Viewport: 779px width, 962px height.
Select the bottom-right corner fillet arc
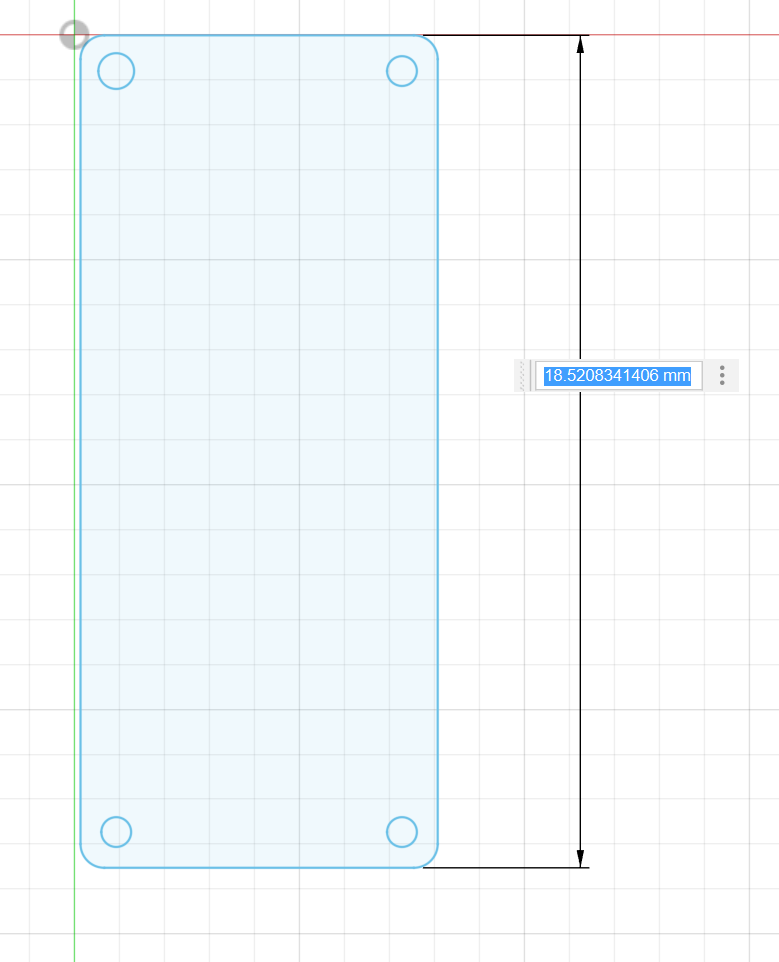(431, 860)
